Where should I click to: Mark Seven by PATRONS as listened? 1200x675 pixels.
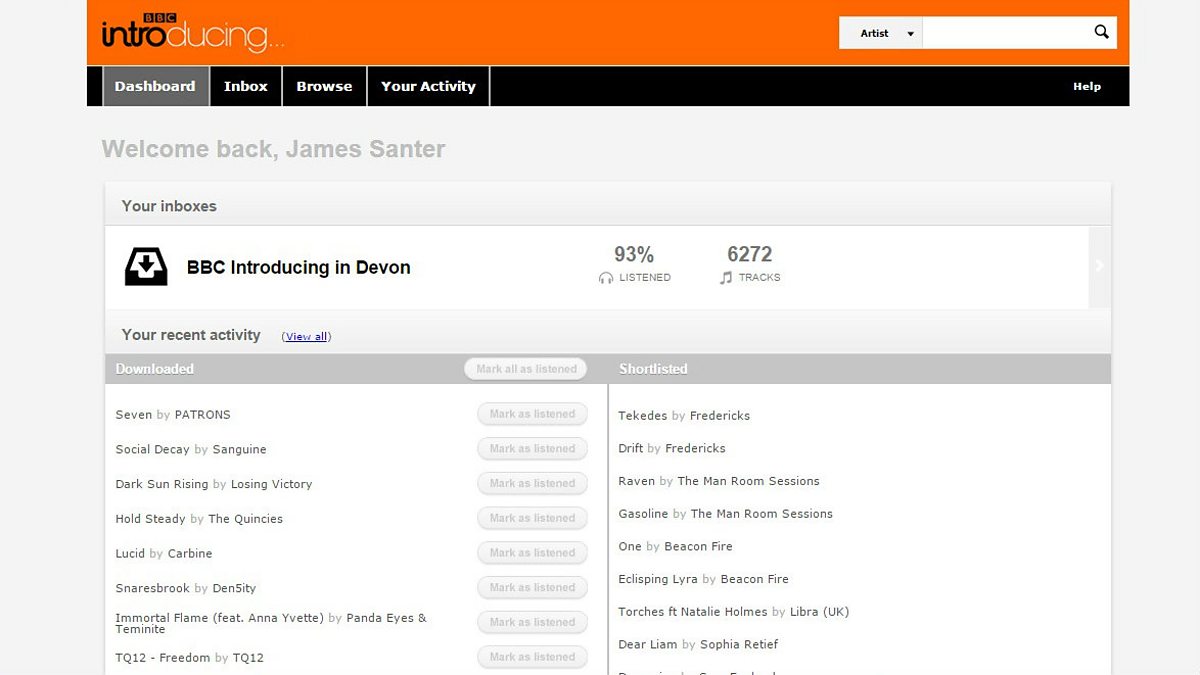point(532,414)
